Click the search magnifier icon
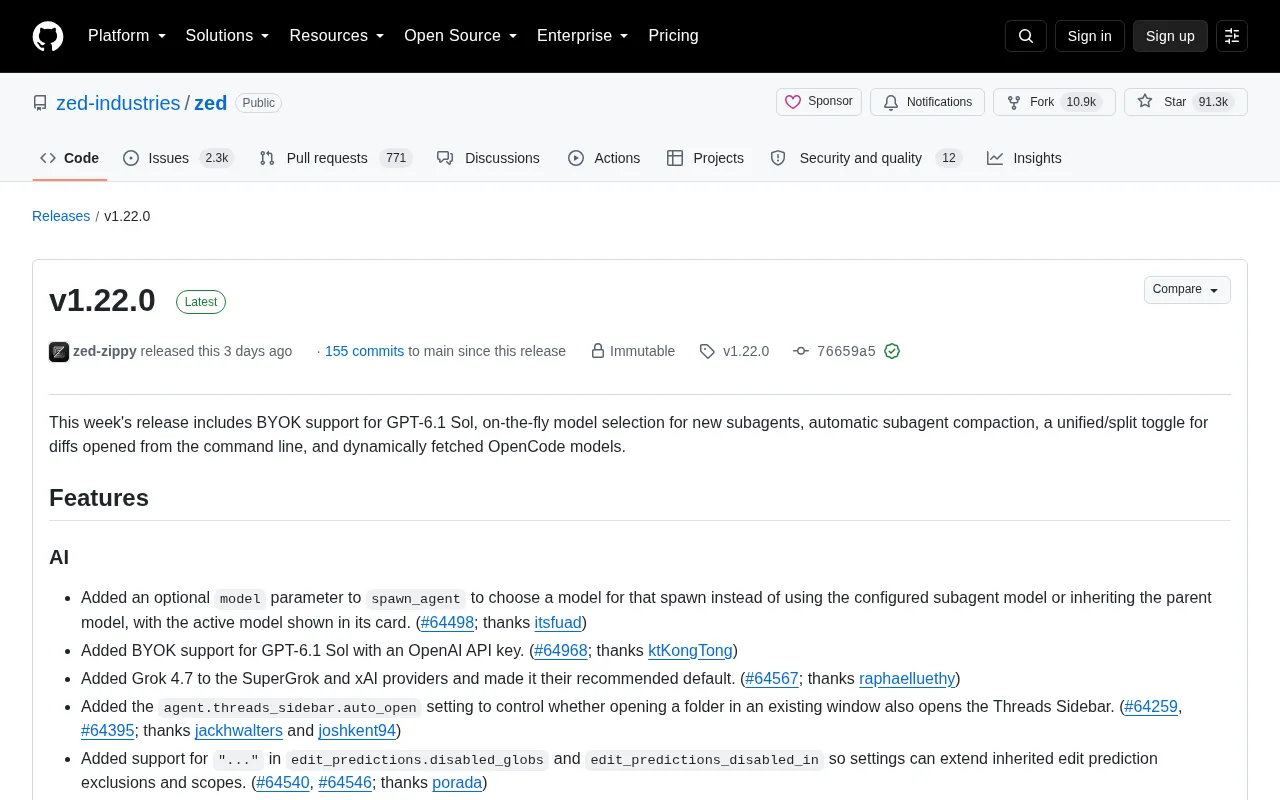1280x800 pixels. pyautogui.click(x=1026, y=36)
